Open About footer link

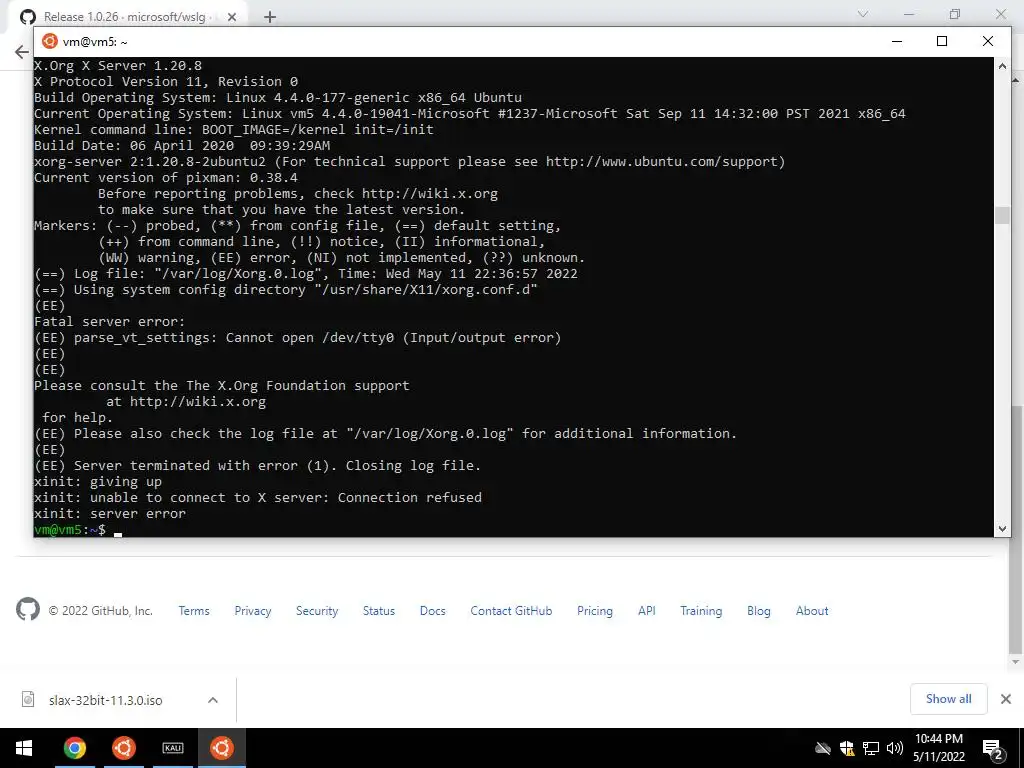pos(812,611)
